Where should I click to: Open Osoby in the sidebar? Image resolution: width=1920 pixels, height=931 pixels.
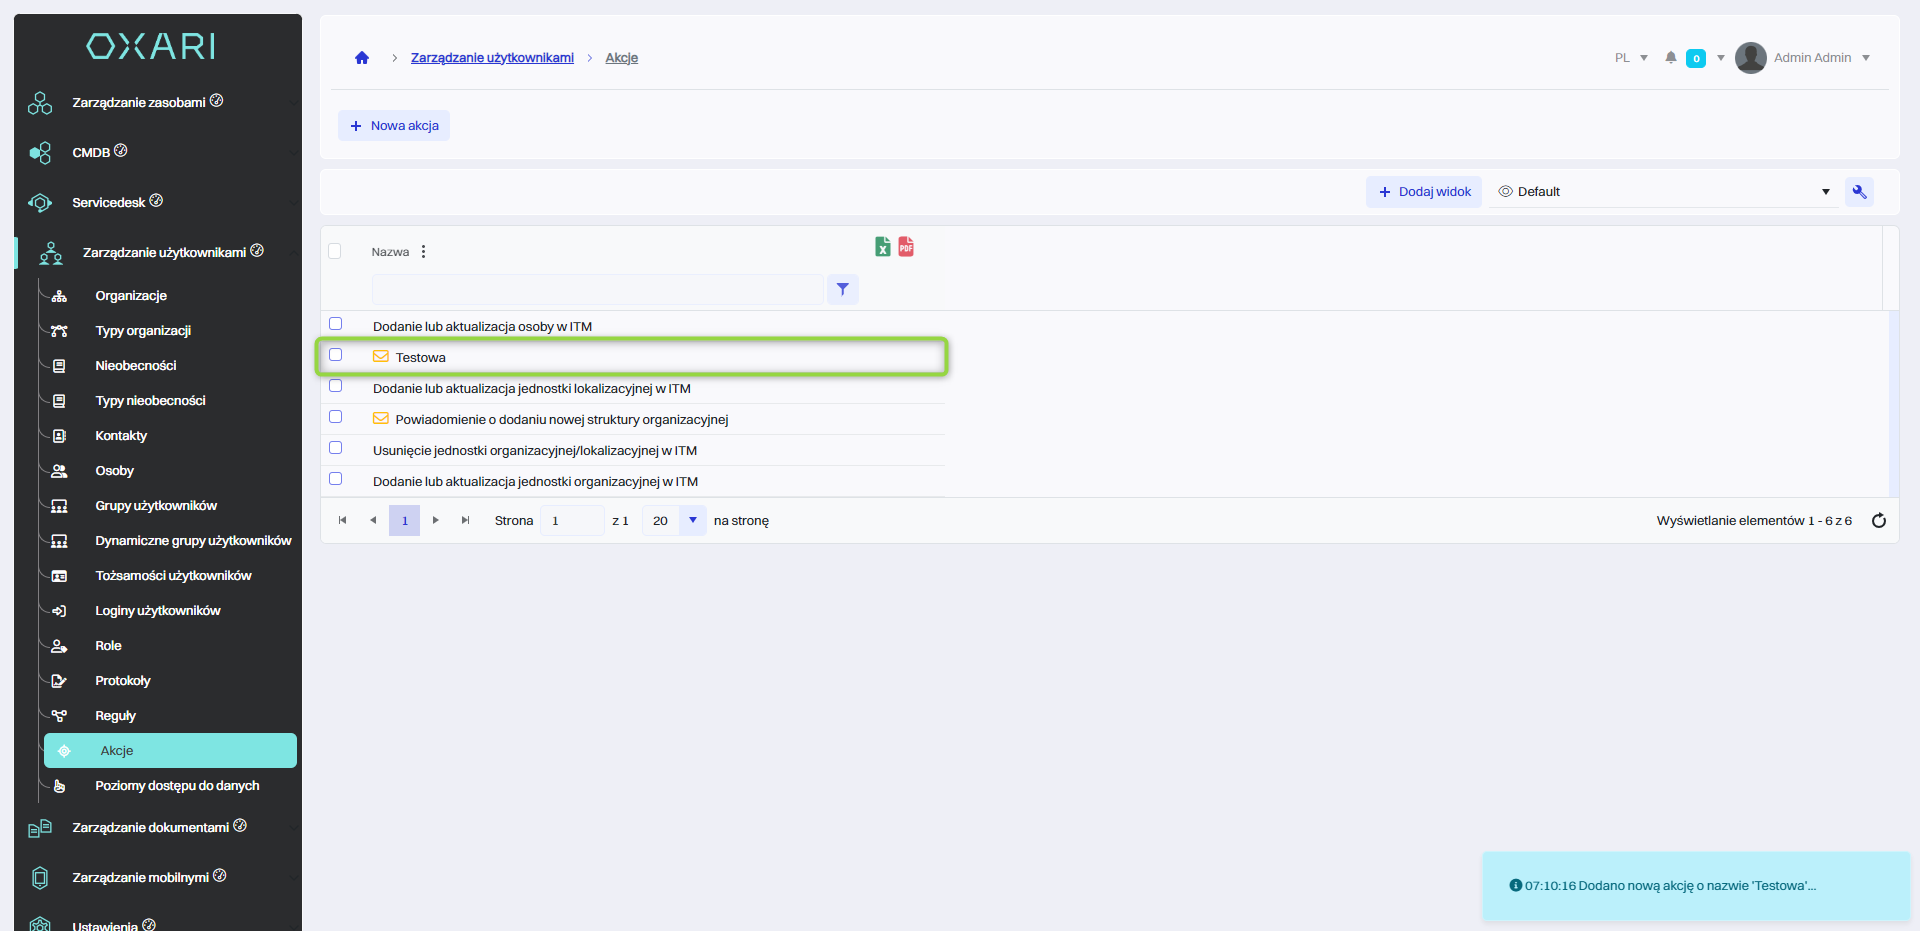pos(114,471)
